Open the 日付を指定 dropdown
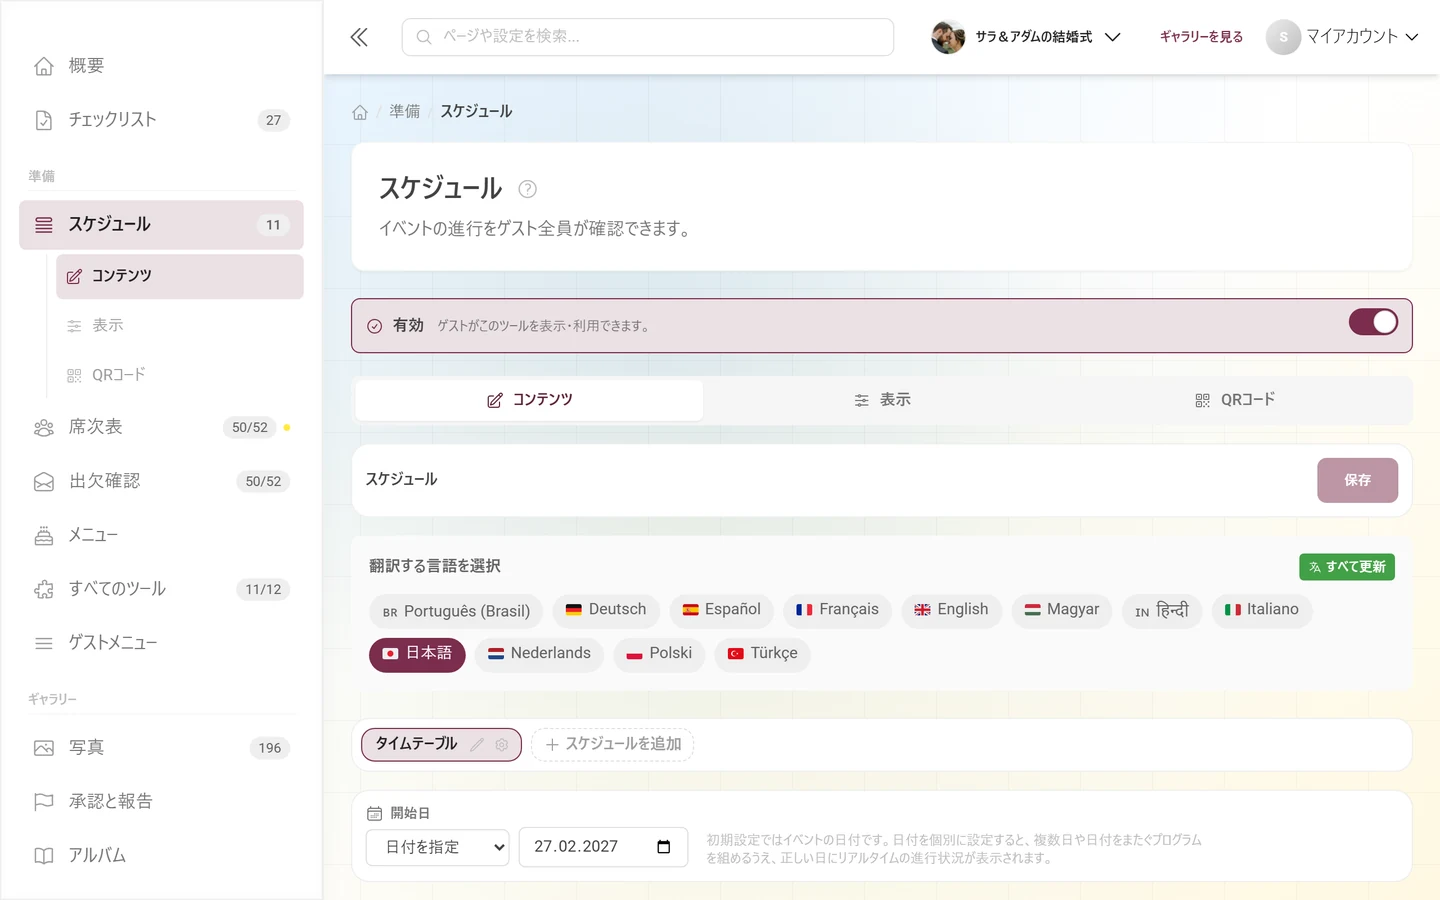1440x900 pixels. coord(437,847)
